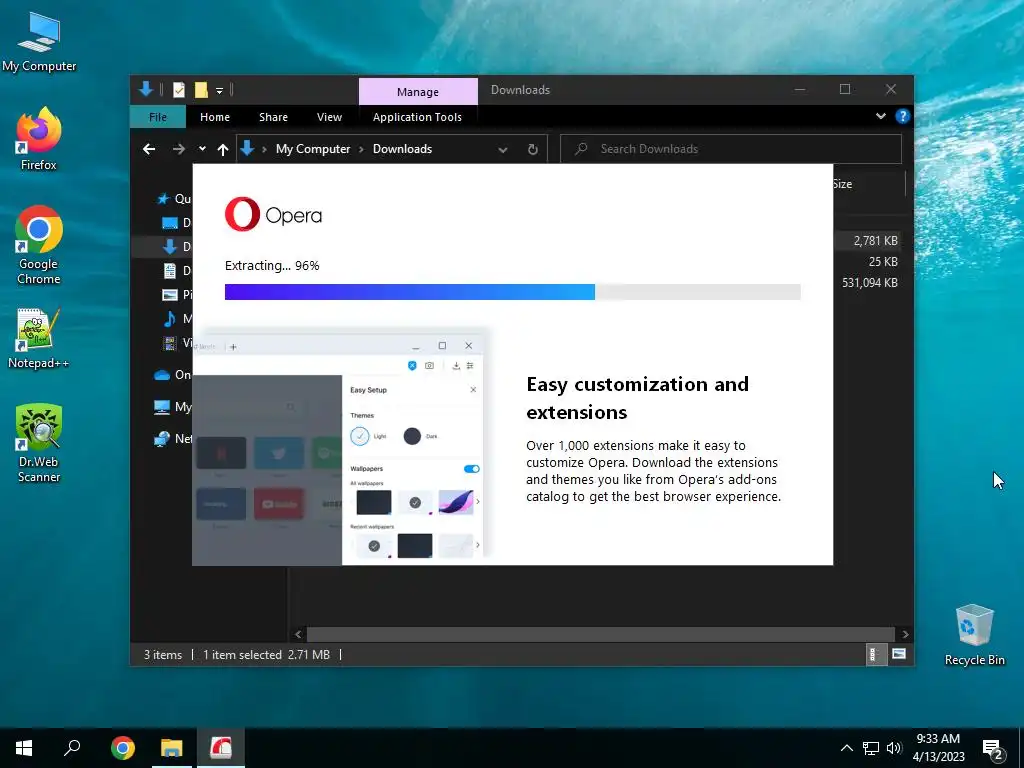The width and height of the screenshot is (1024, 768).
Task: Open the recent locations dropdown arrow
Action: 202,149
